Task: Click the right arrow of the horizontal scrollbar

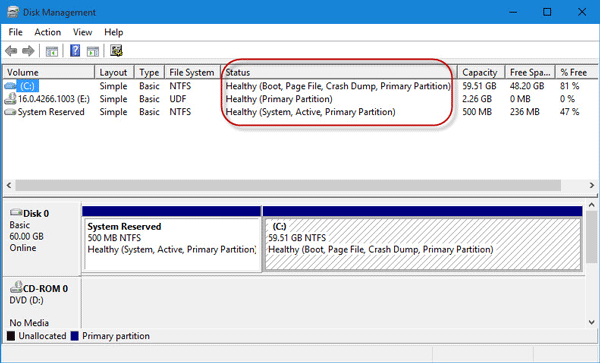Action: click(x=592, y=185)
